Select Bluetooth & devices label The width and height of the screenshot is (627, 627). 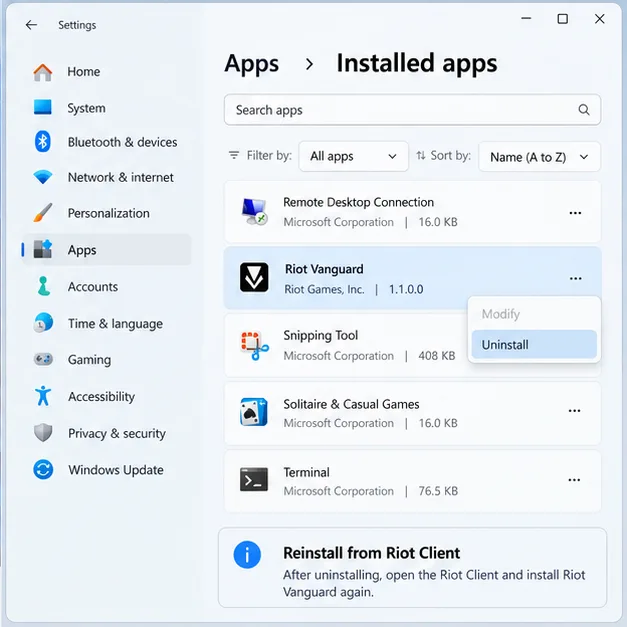click(122, 142)
